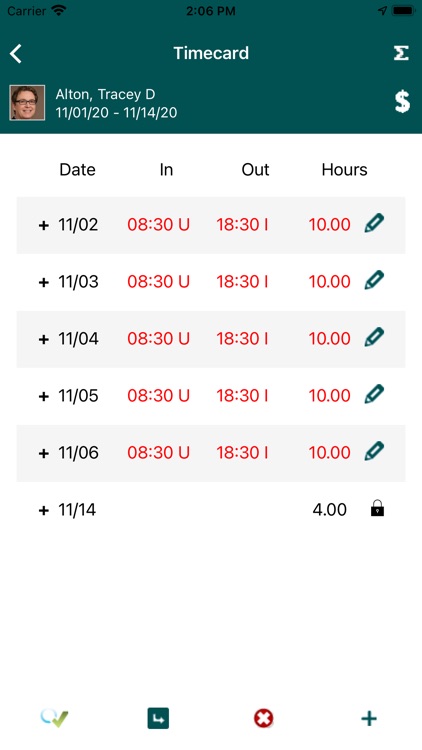
Task: Tap the teal arrow icon in bottom toolbar
Action: tap(158, 718)
